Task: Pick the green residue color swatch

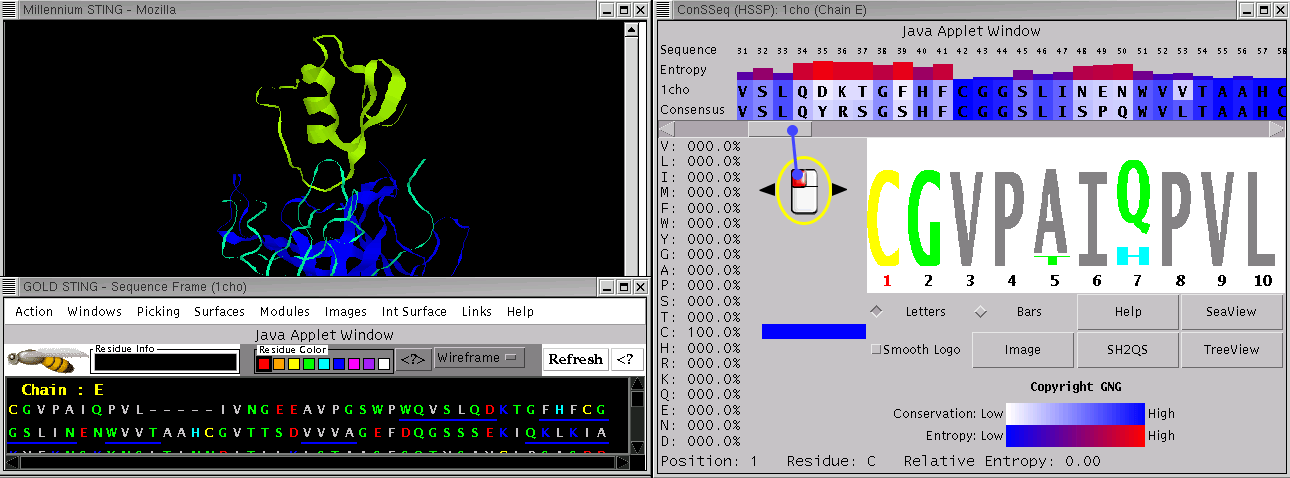Action: [x=309, y=363]
